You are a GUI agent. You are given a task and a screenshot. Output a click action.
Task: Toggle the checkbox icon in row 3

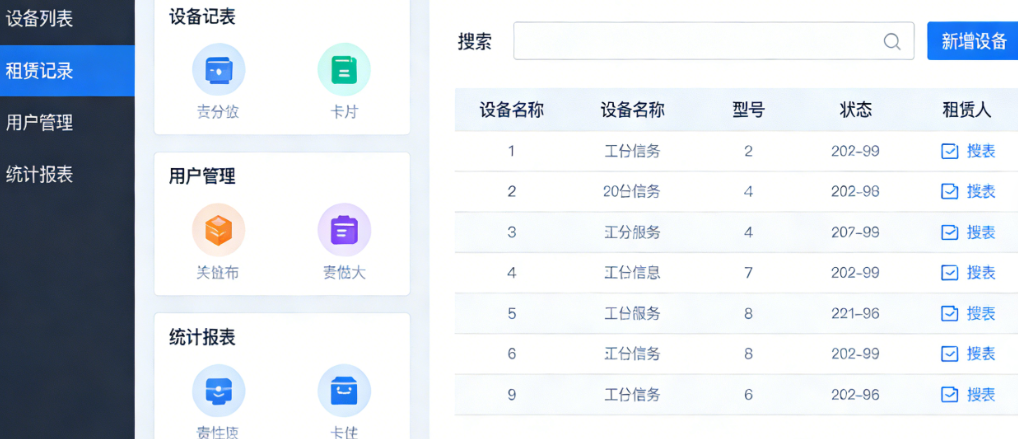950,232
